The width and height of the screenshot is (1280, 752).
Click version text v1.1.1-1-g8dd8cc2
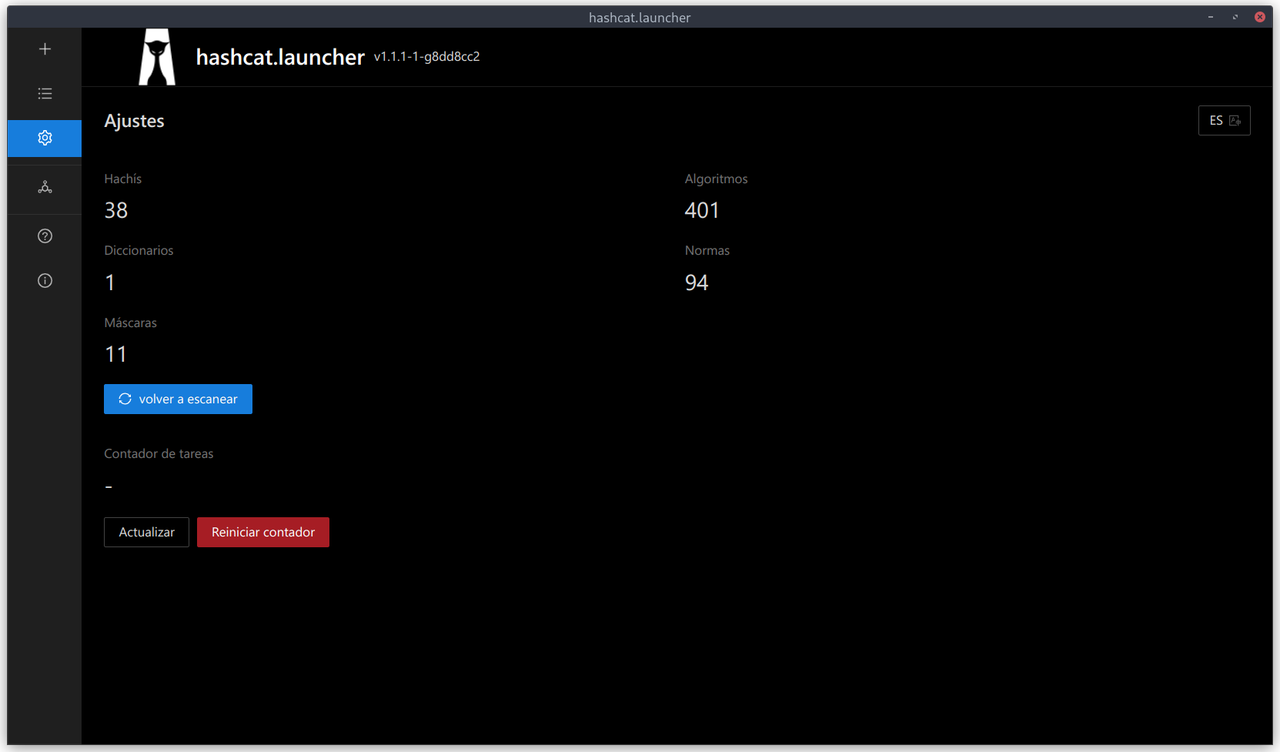[x=427, y=57]
